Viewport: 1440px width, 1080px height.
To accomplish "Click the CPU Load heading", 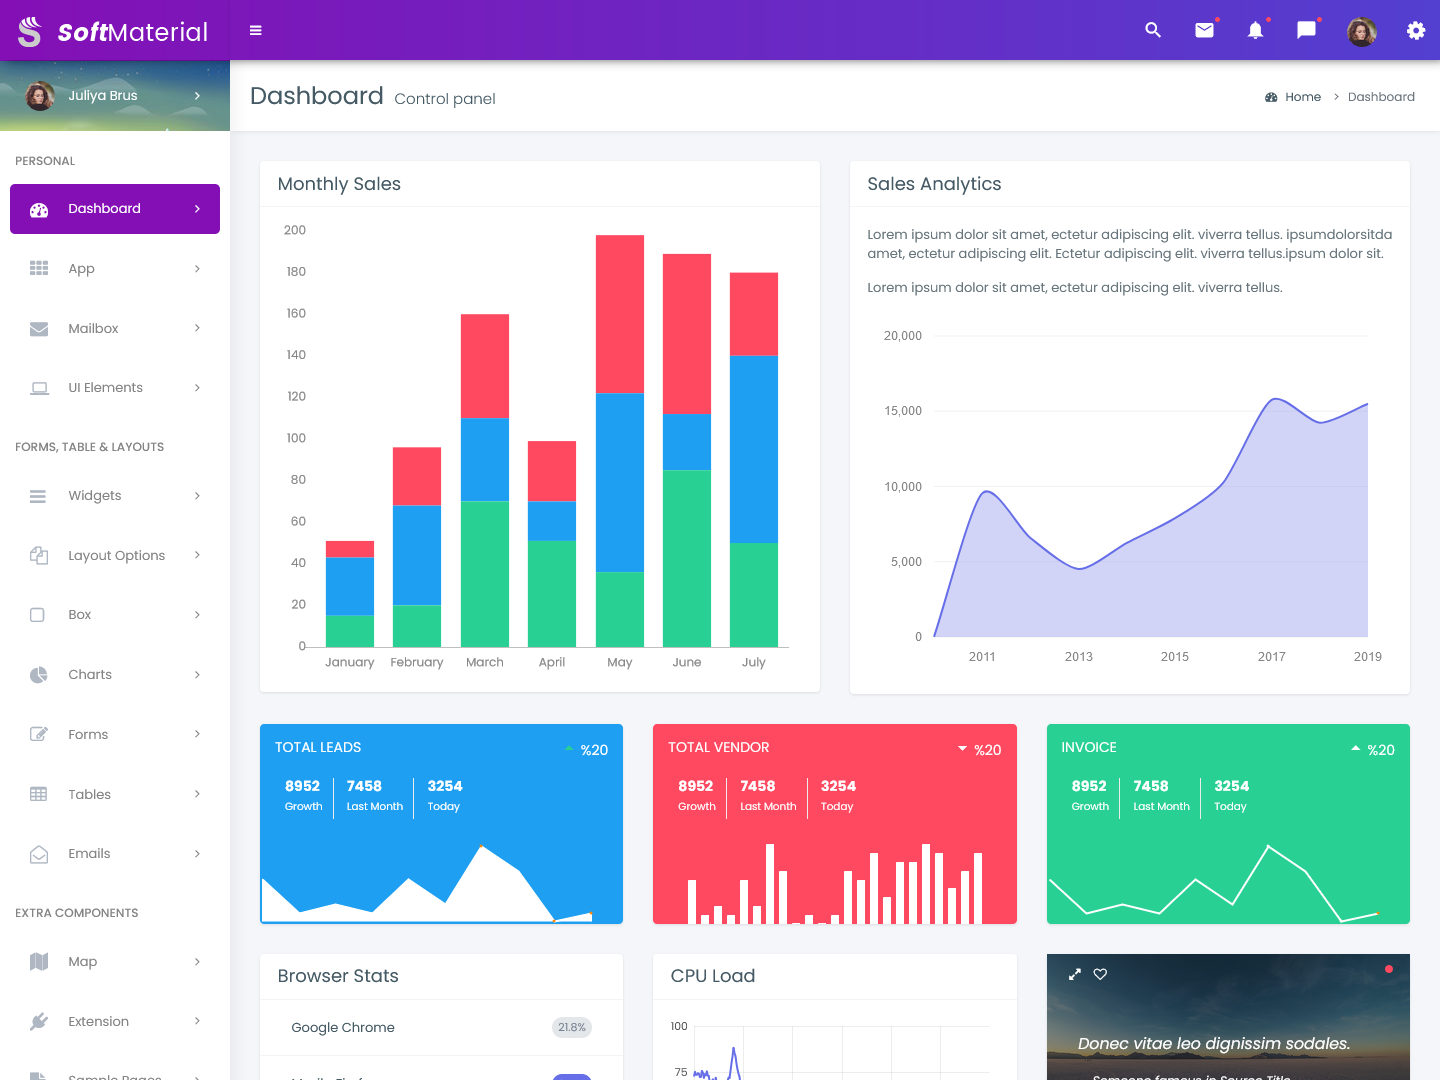I will [x=713, y=976].
